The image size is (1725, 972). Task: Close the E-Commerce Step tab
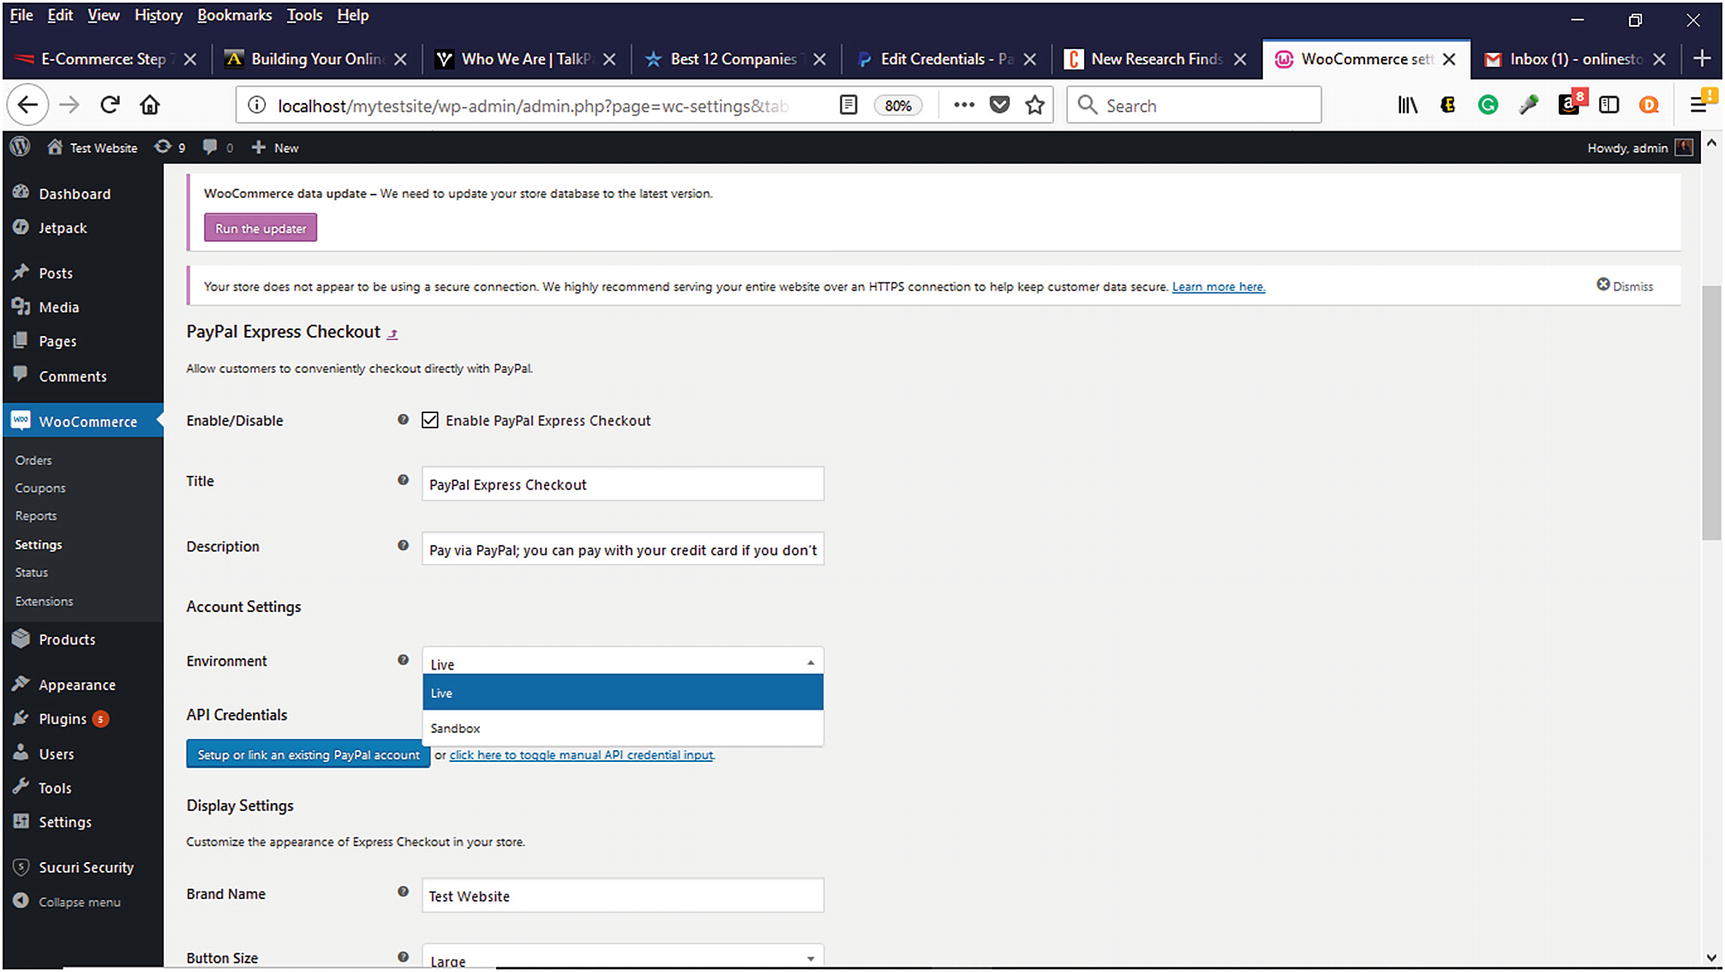[190, 59]
